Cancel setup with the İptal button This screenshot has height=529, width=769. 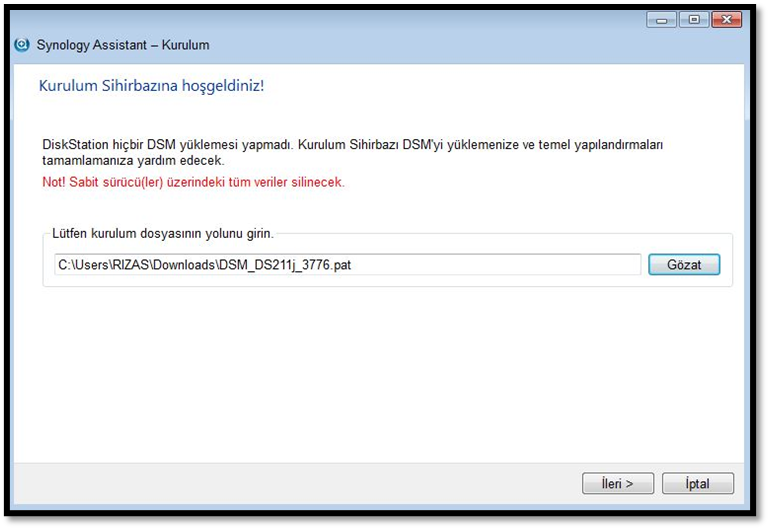697,484
